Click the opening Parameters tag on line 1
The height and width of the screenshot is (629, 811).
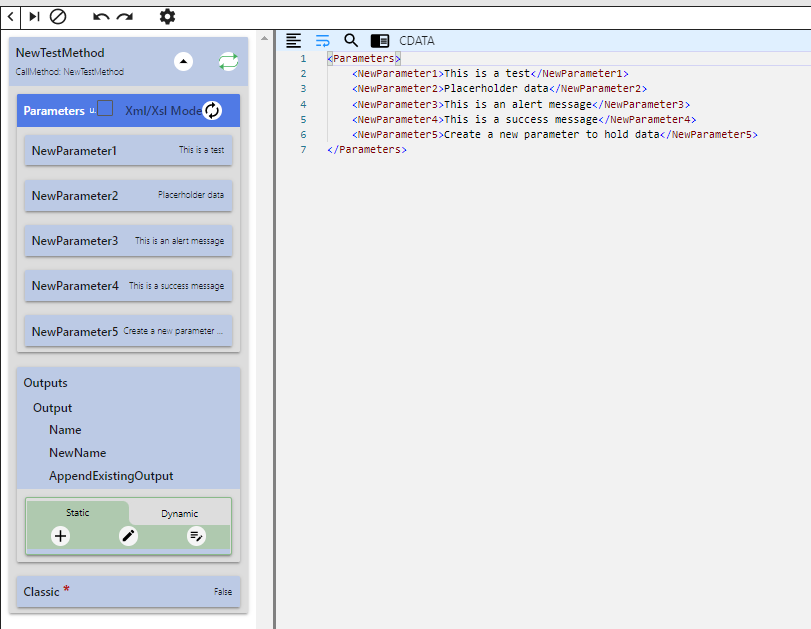(x=364, y=58)
